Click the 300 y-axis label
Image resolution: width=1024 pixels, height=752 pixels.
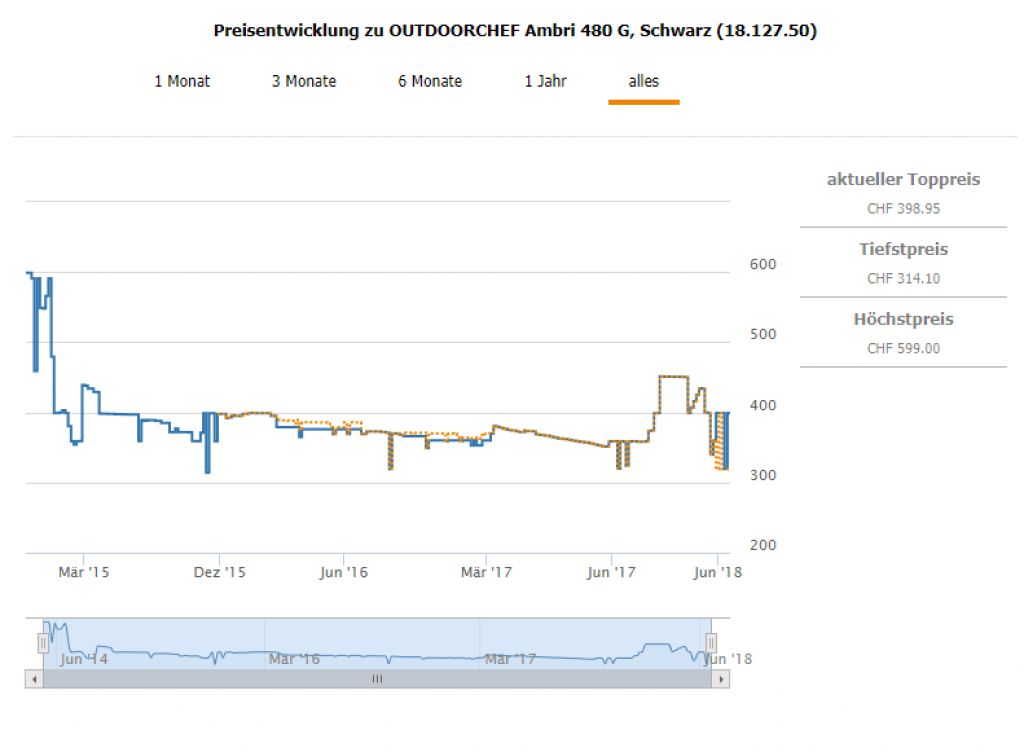coord(763,475)
